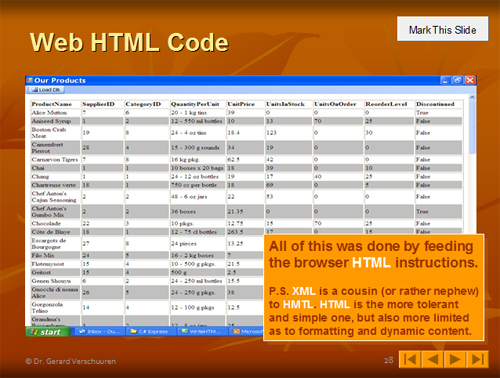Viewport: 500px width, 378px height.
Task: Click 48 - 6 oz jars cell
Action: (198, 197)
